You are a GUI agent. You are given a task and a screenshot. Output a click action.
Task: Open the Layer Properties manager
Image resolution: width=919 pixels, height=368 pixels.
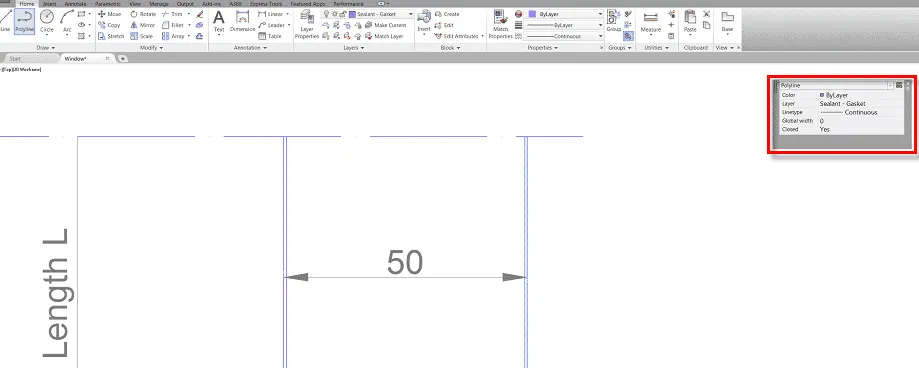[x=307, y=24]
